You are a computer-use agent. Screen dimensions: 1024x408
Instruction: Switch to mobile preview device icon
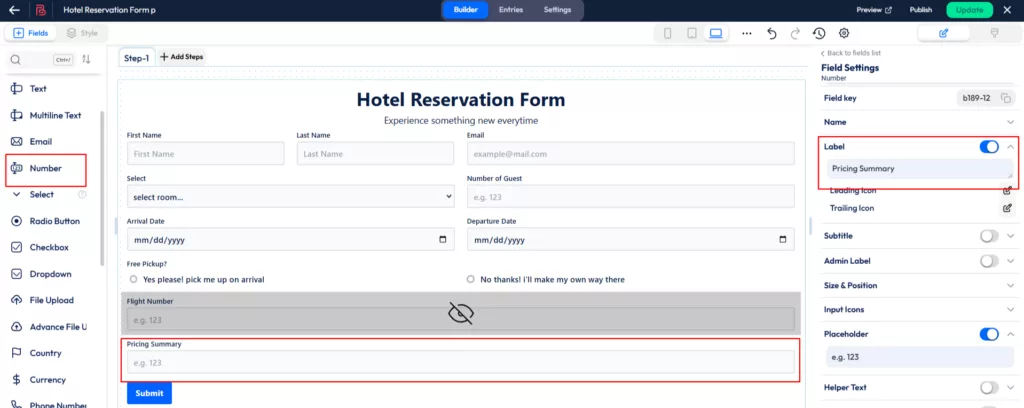(x=668, y=33)
